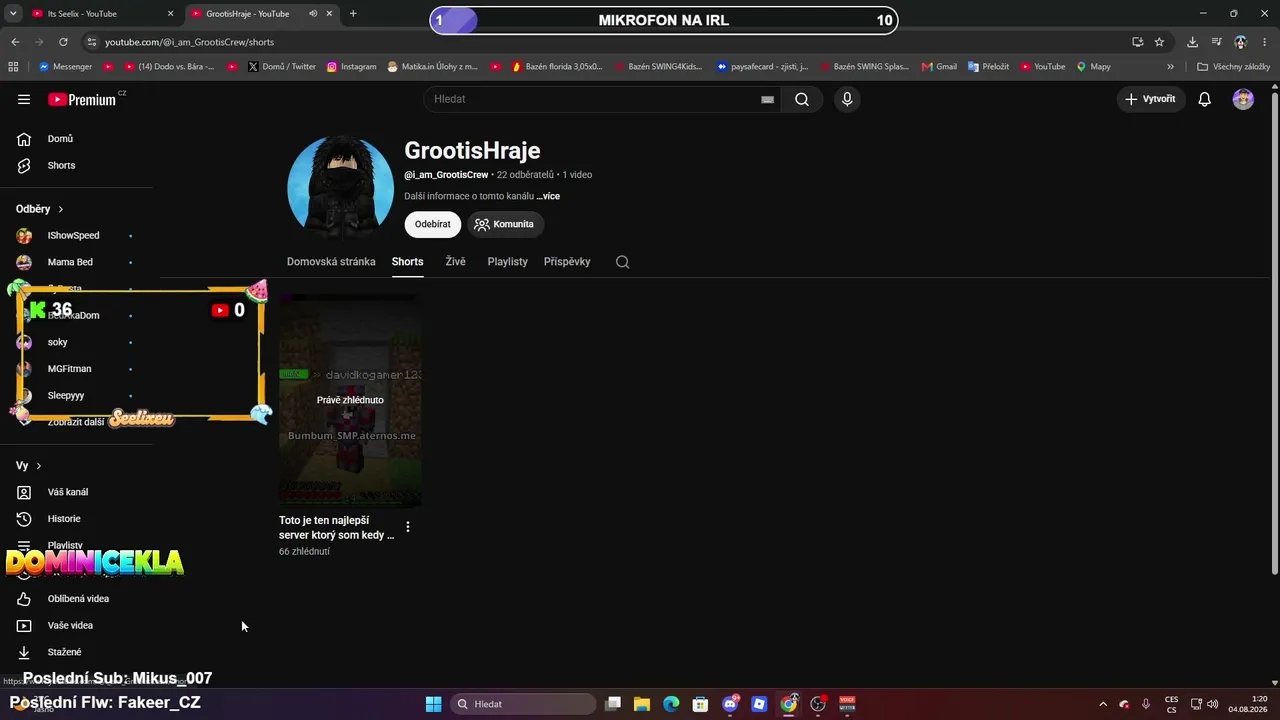Open the tab search dropdown arrow
This screenshot has height=720, width=1280.
coord(13,14)
